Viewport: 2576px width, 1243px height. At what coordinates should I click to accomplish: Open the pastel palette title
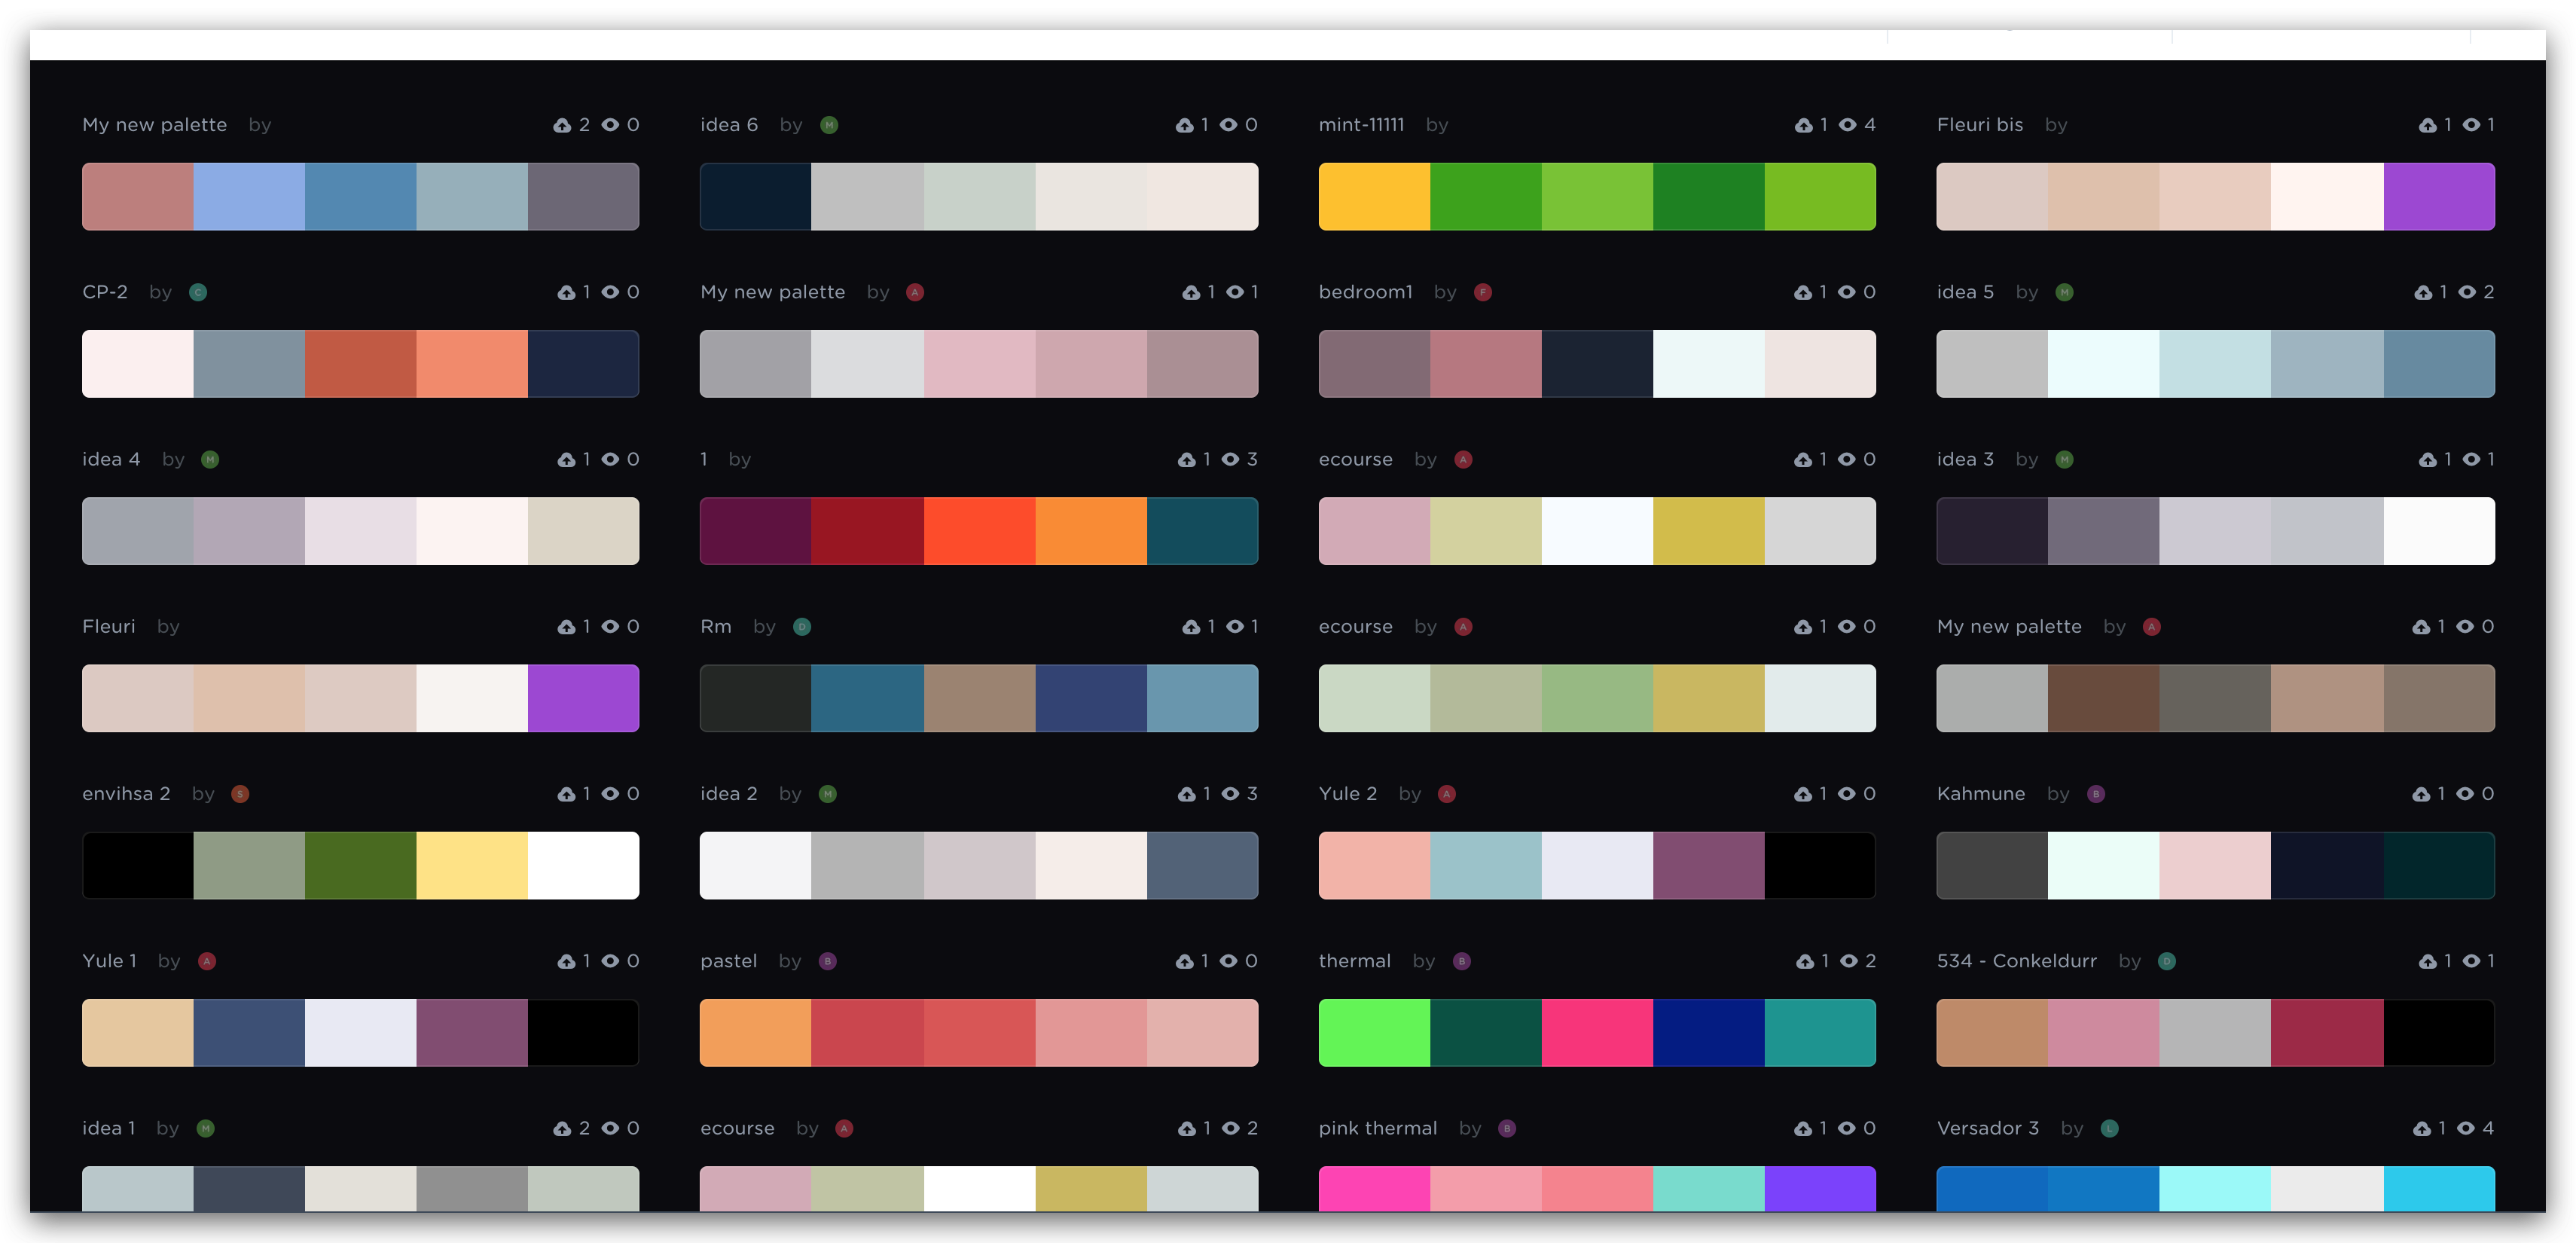pos(728,961)
